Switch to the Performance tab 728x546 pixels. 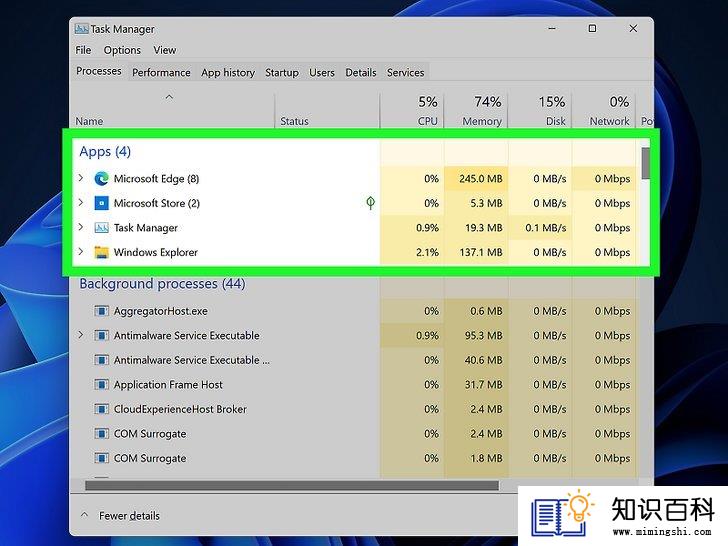[x=161, y=72]
